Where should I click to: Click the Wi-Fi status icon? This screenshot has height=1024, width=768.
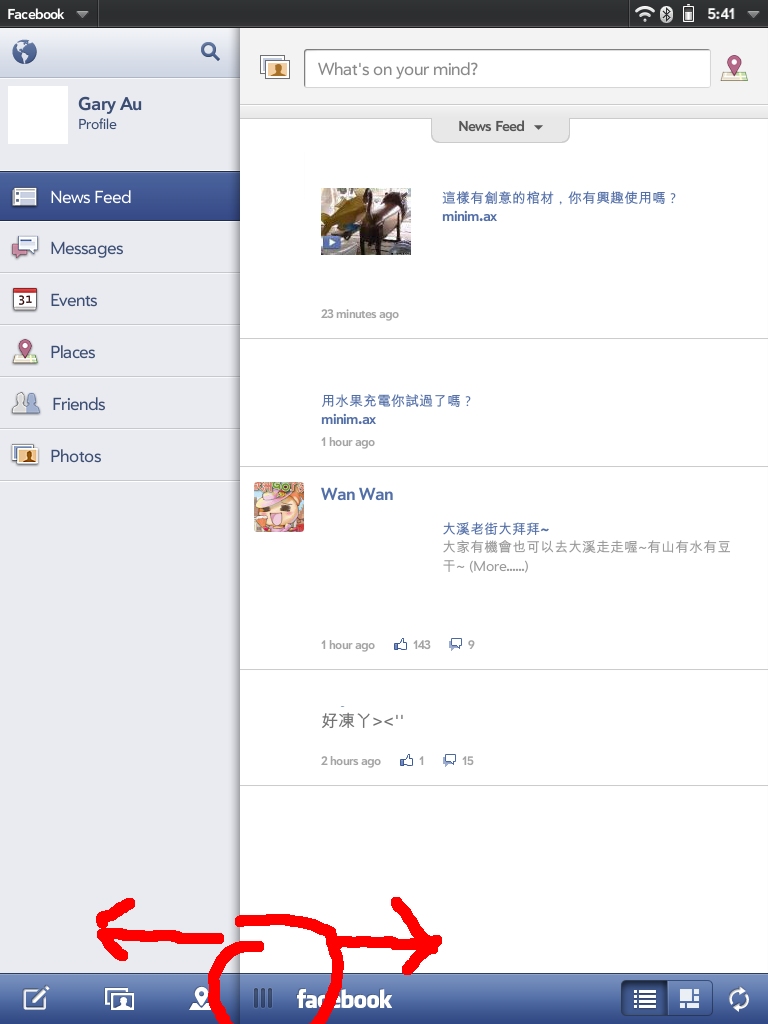tap(645, 14)
